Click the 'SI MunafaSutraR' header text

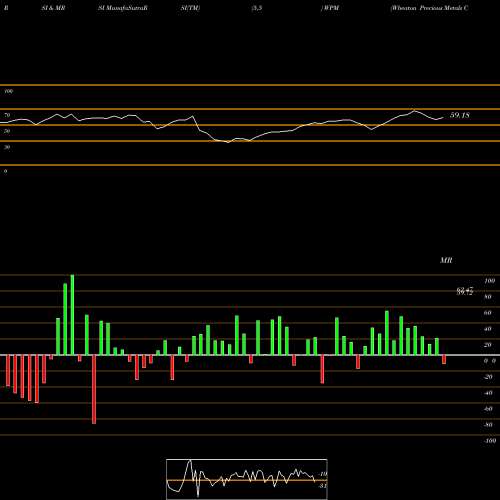click(x=123, y=8)
